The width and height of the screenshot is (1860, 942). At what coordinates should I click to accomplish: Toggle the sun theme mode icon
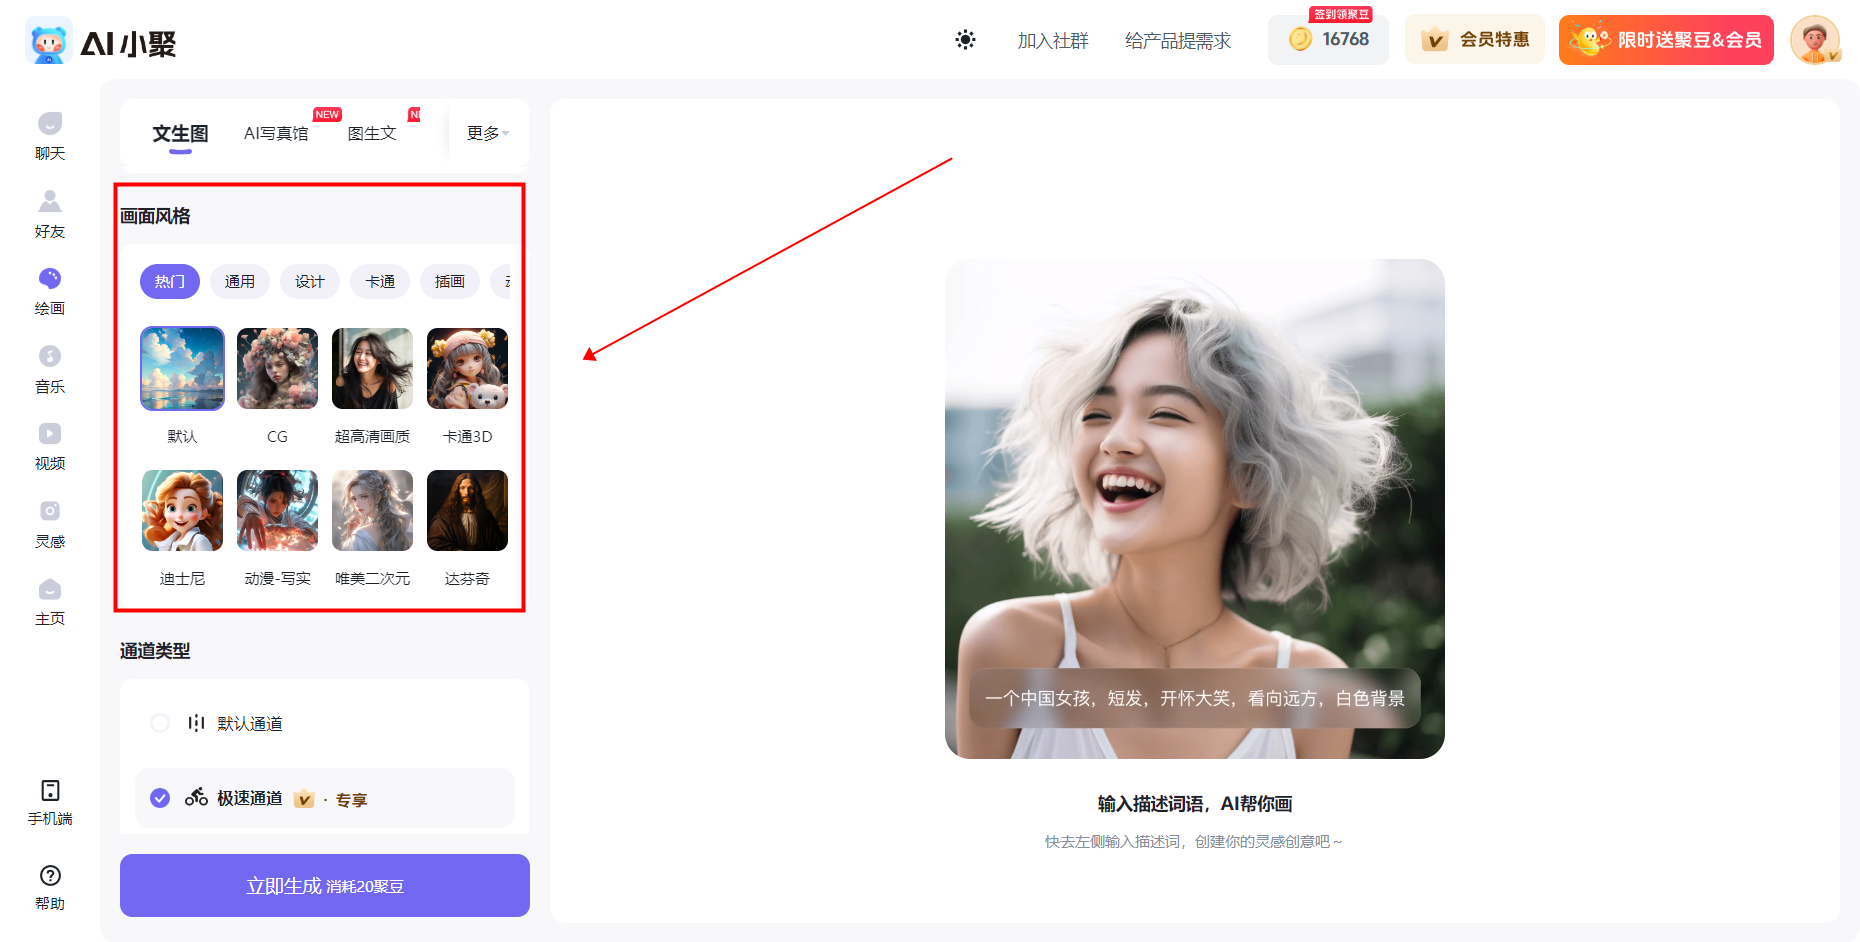coord(965,40)
